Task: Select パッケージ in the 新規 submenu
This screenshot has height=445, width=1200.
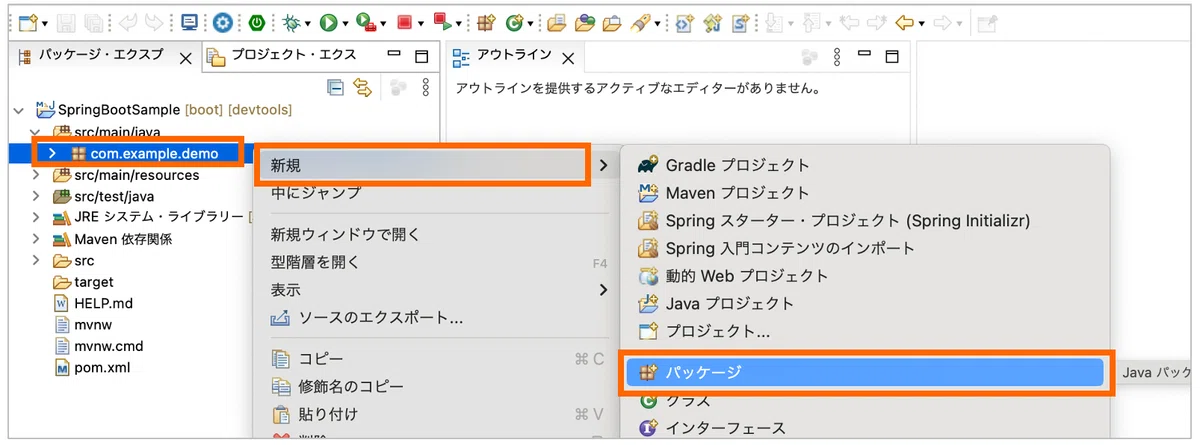Action: tap(865, 372)
